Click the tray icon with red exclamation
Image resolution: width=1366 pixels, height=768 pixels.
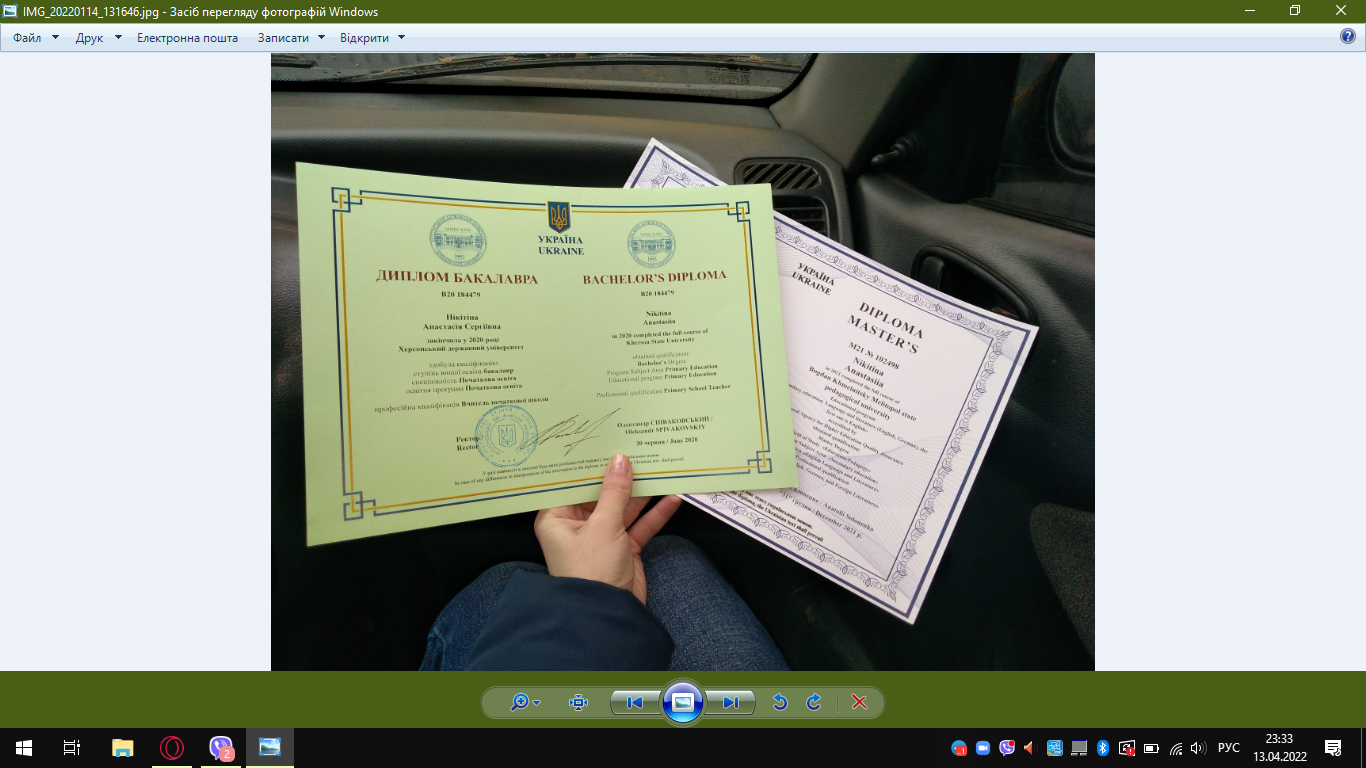tap(1127, 748)
